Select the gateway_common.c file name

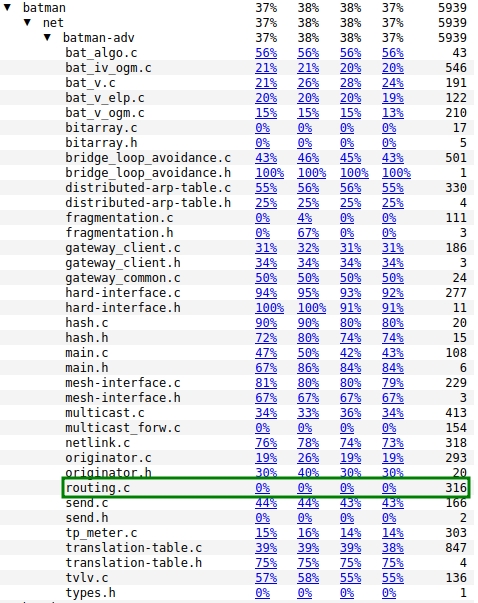[x=123, y=278]
